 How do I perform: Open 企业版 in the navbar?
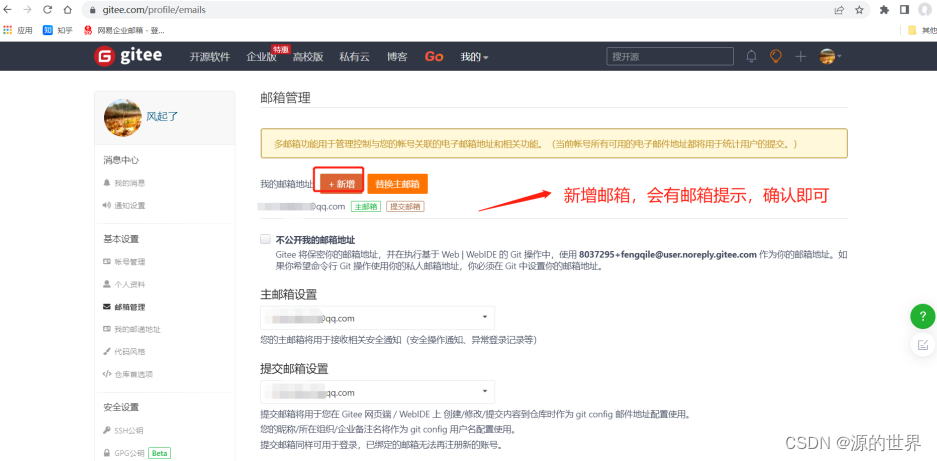tap(261, 57)
